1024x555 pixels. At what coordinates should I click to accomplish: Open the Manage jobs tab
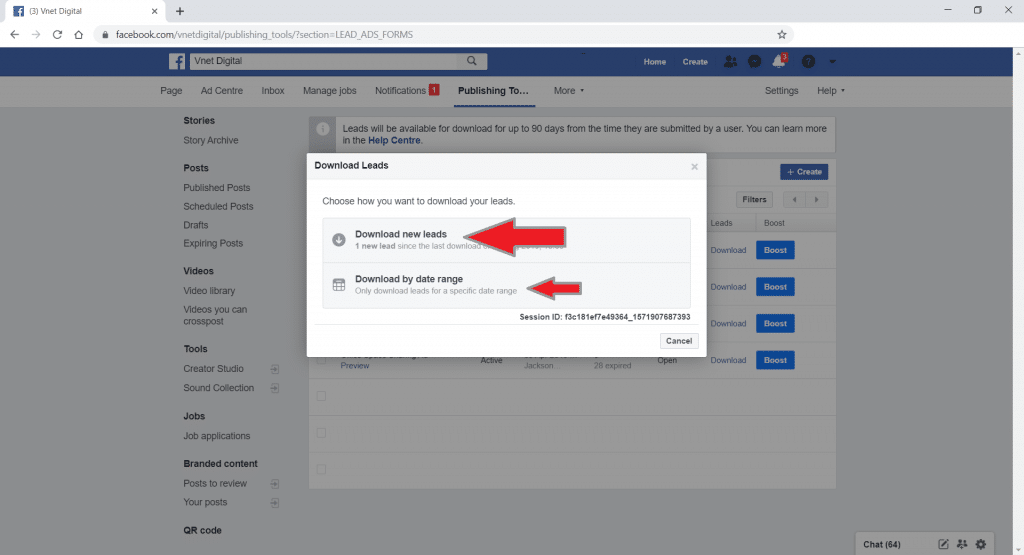coord(330,91)
